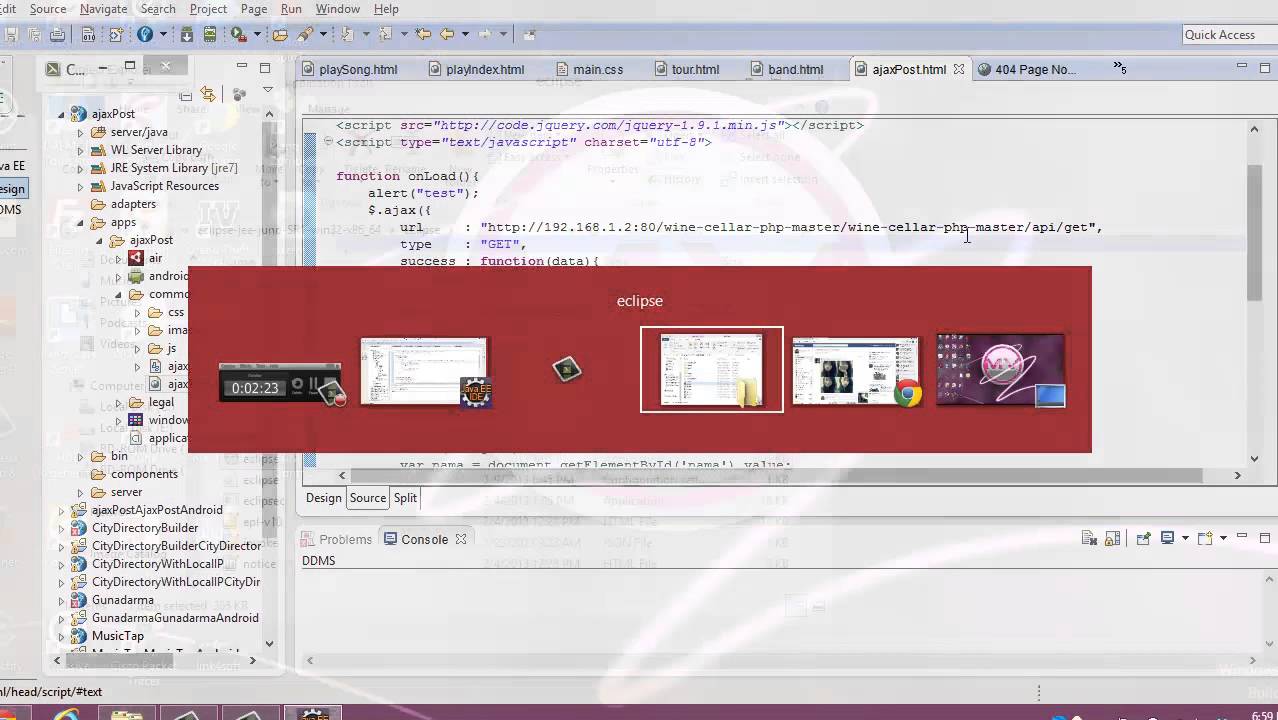
Task: Click the Search flashlight toolbar icon
Action: point(305,35)
